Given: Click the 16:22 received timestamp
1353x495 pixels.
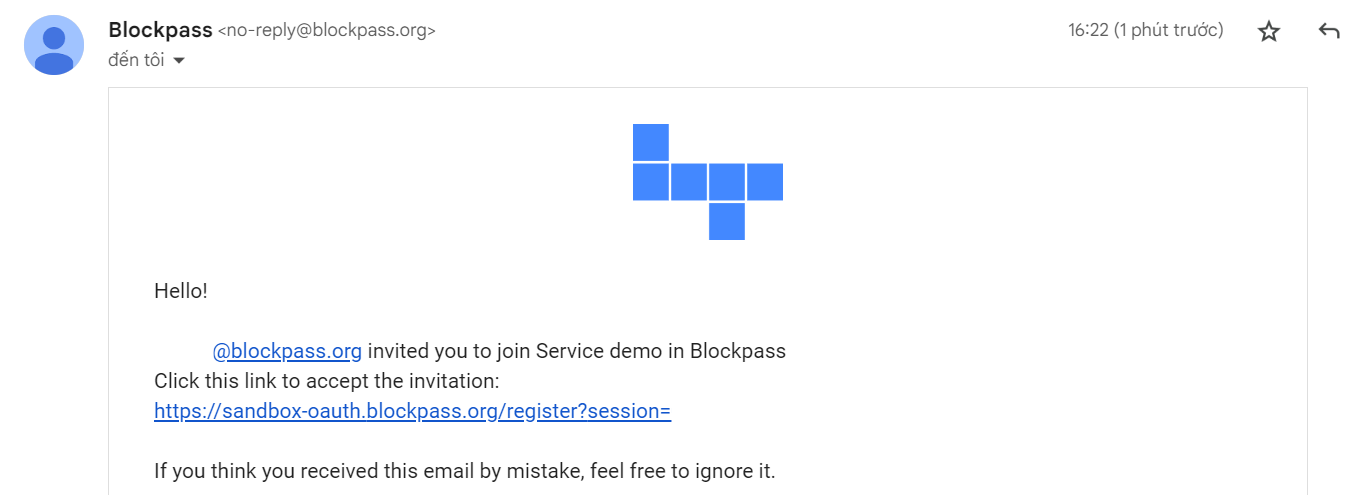Looking at the screenshot, I should (x=1089, y=30).
